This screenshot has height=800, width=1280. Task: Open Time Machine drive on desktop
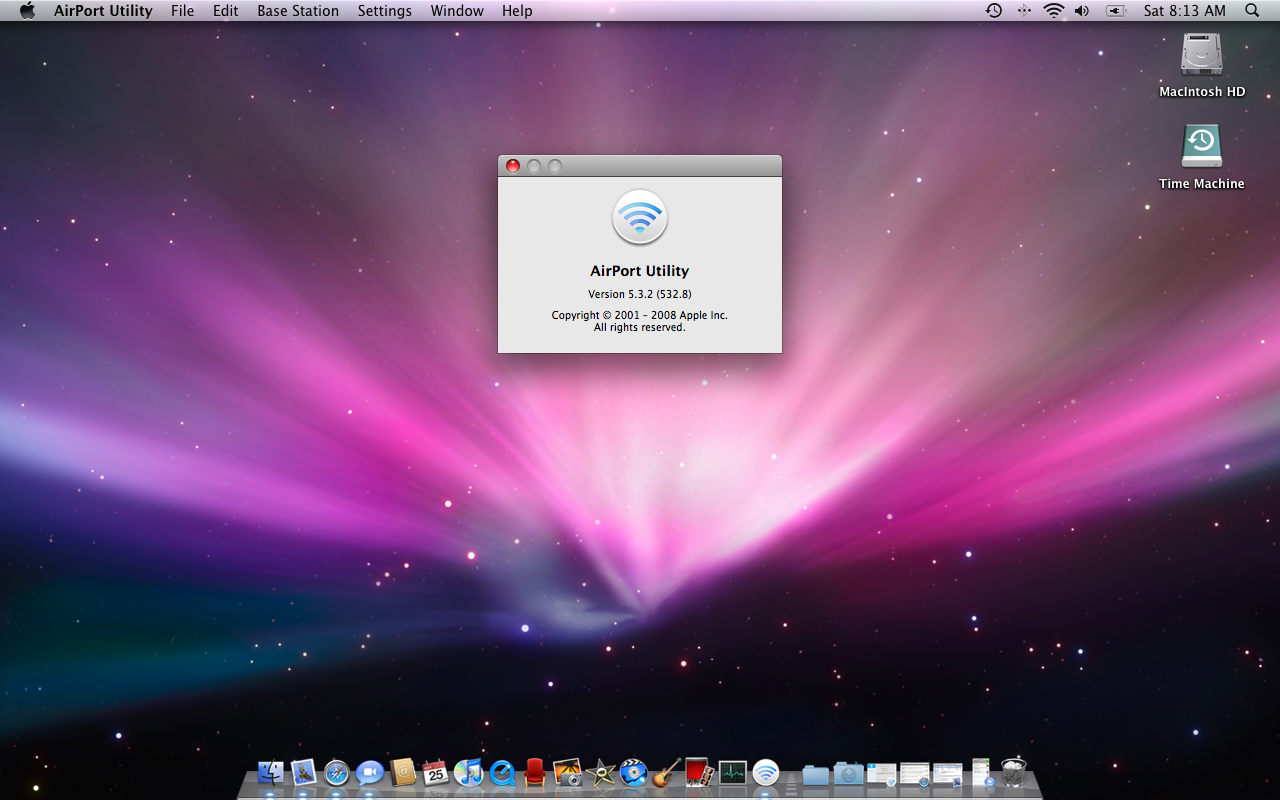[1202, 146]
